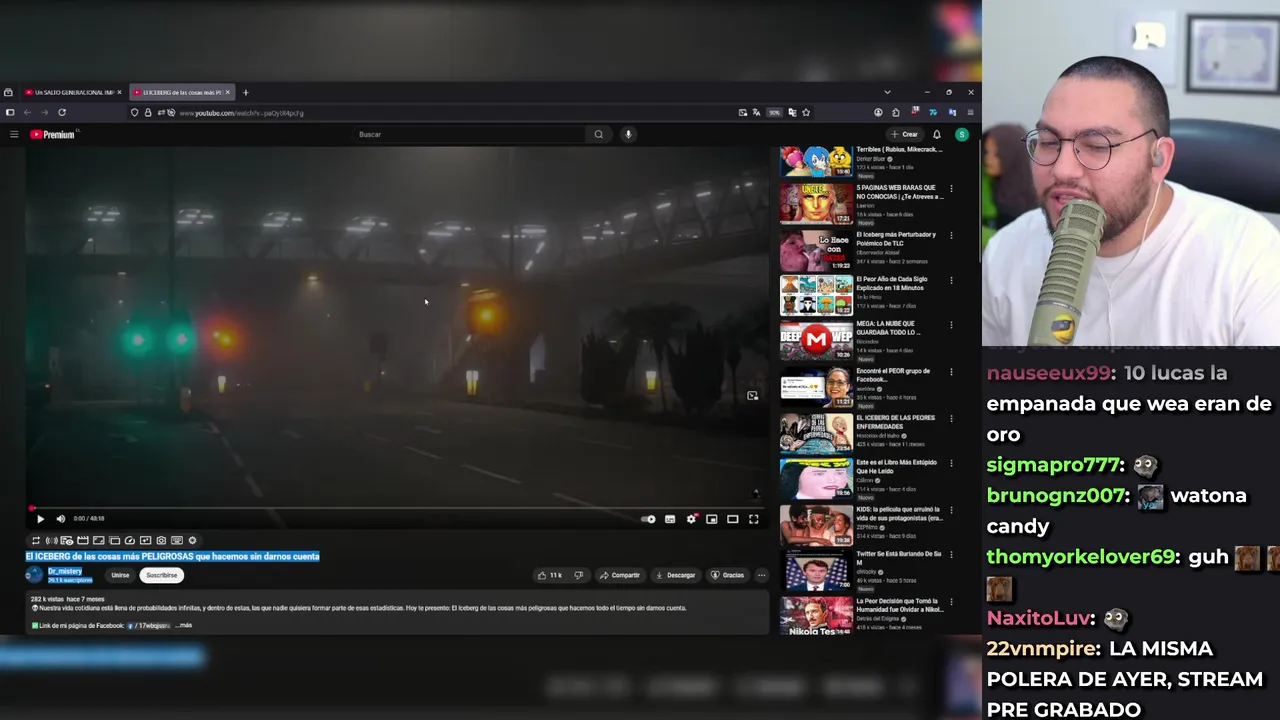Toggle the loop icon in the extension toolbar

[36, 541]
